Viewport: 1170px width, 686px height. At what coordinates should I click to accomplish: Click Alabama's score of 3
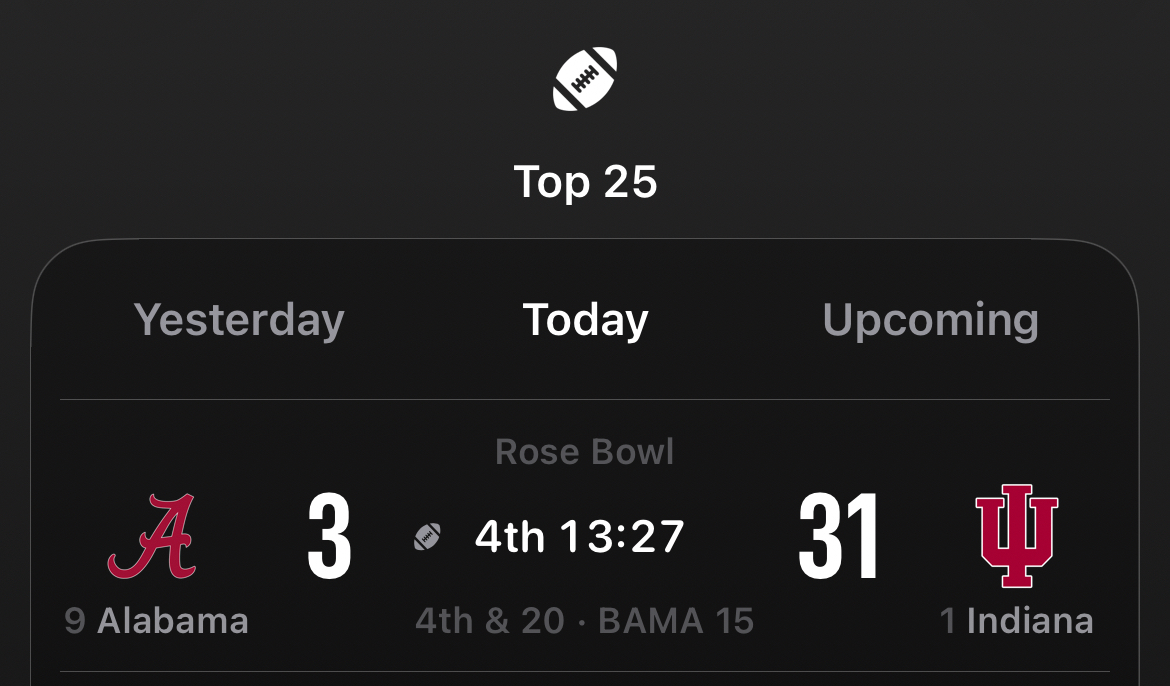pos(329,538)
